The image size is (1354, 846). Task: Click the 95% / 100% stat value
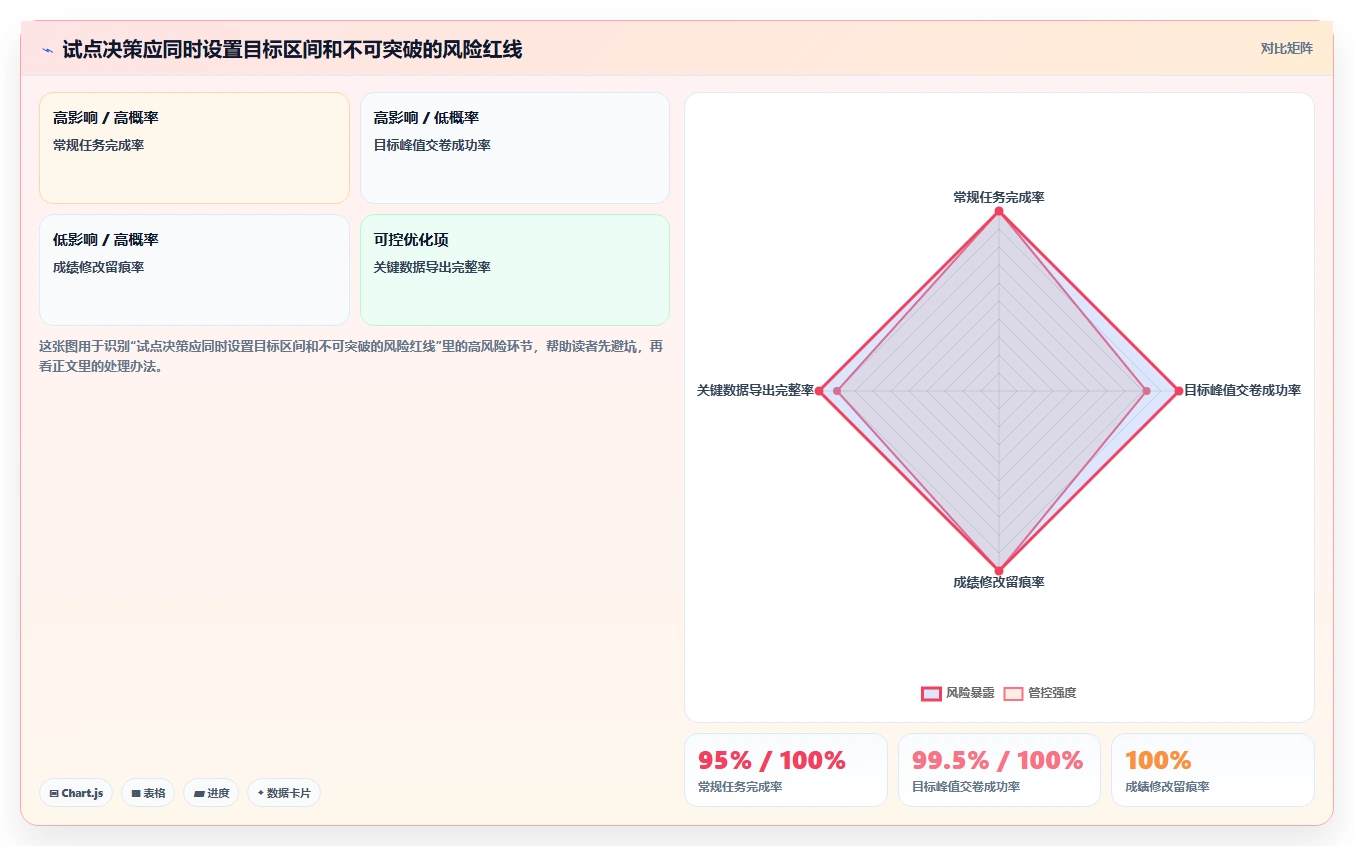[x=772, y=760]
